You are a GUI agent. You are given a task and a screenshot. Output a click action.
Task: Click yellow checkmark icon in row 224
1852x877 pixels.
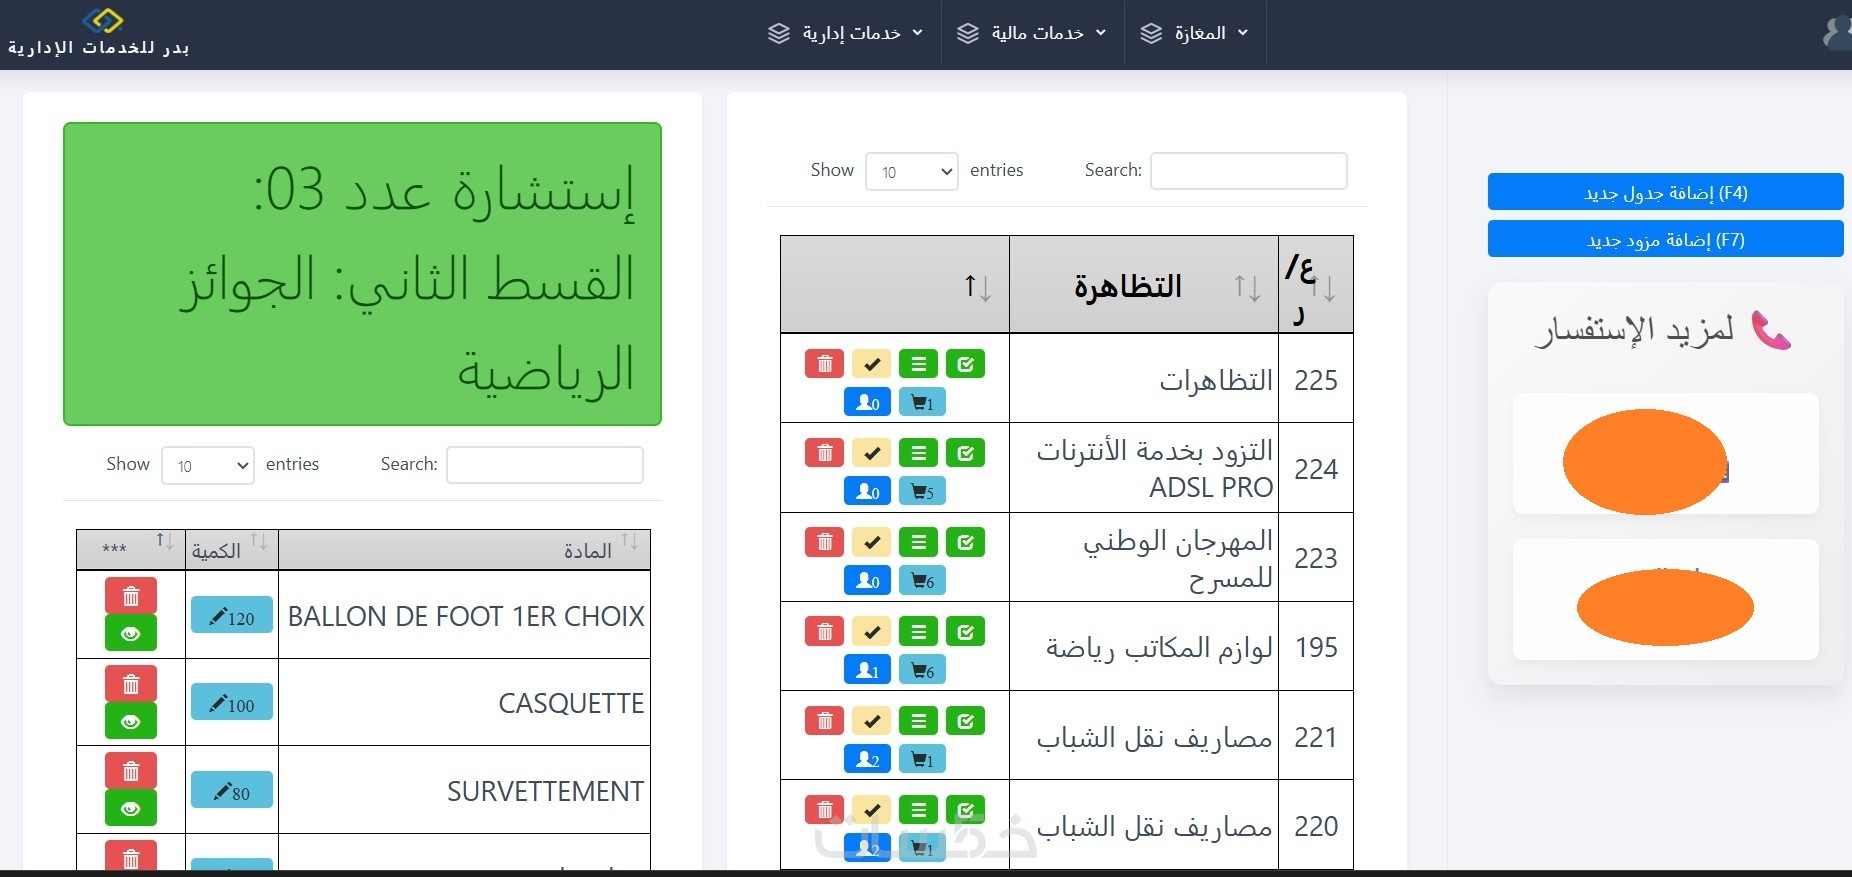coord(872,453)
